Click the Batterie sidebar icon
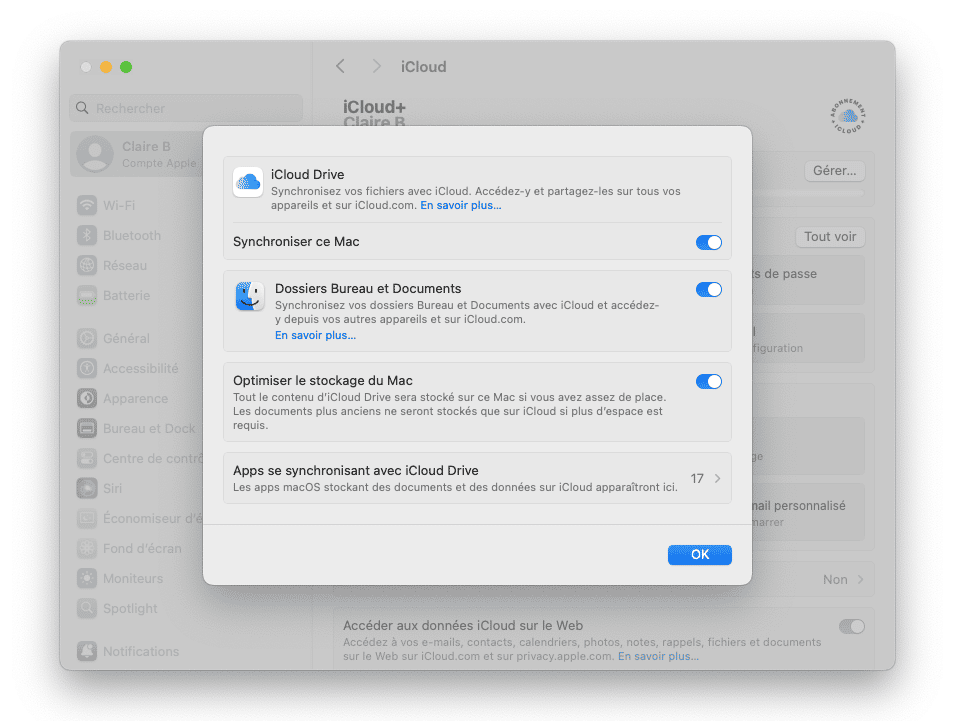Screen dimensions: 958x721 87,295
